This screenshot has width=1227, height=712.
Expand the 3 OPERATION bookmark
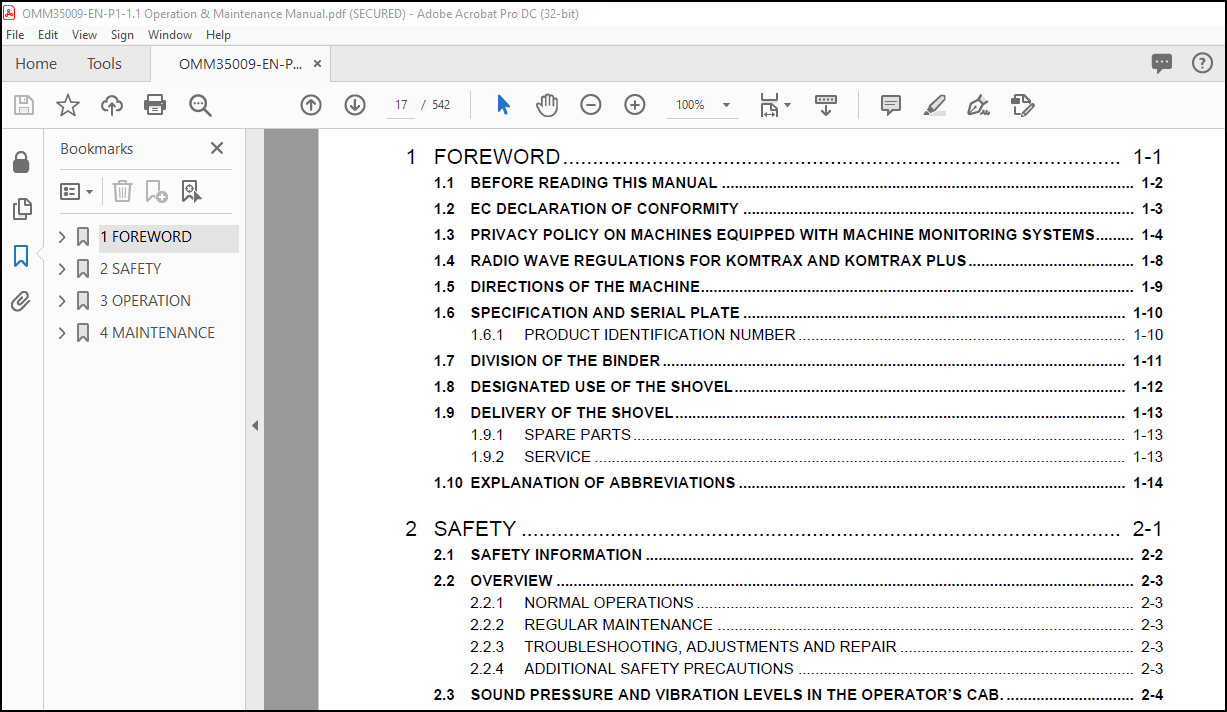(62, 301)
